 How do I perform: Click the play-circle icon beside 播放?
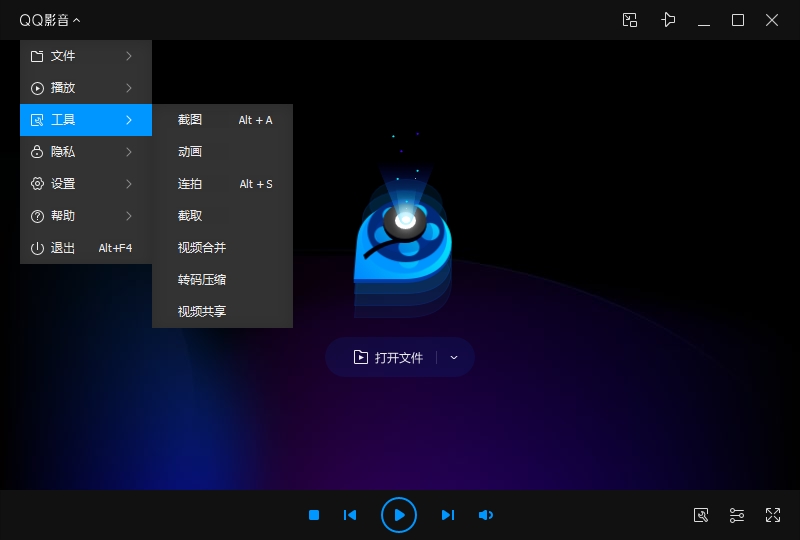click(x=37, y=88)
